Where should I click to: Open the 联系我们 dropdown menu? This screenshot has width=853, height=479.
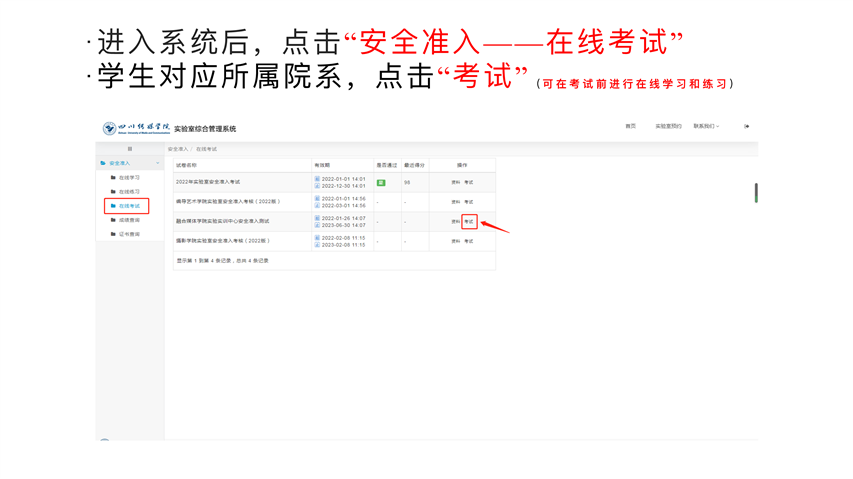[706, 127]
